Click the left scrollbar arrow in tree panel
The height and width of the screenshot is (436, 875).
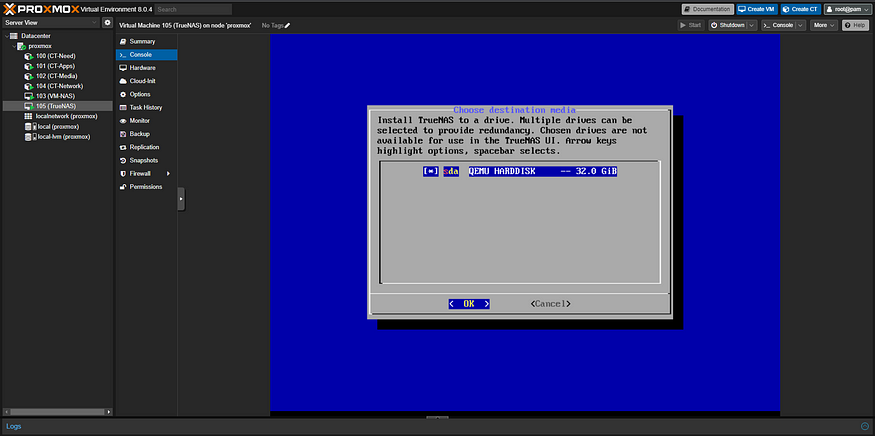[6, 411]
